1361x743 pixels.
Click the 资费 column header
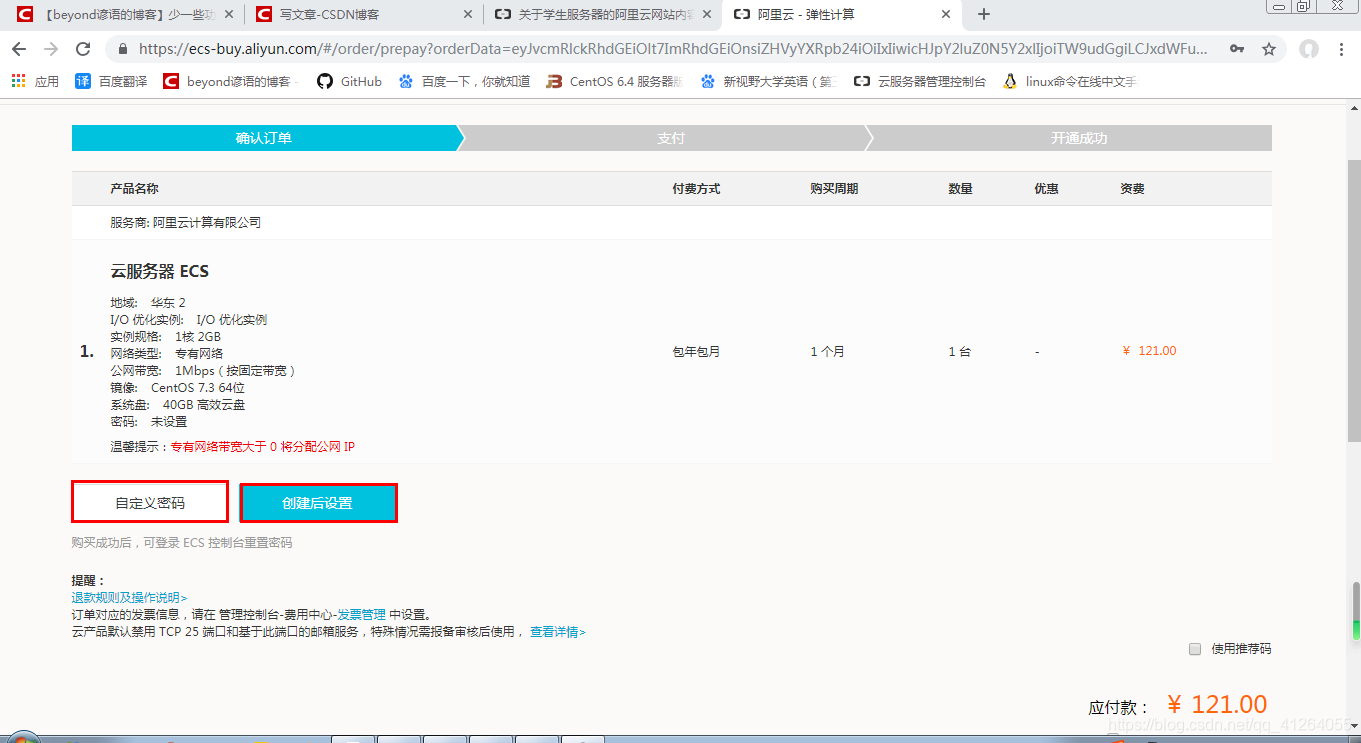tap(1132, 188)
